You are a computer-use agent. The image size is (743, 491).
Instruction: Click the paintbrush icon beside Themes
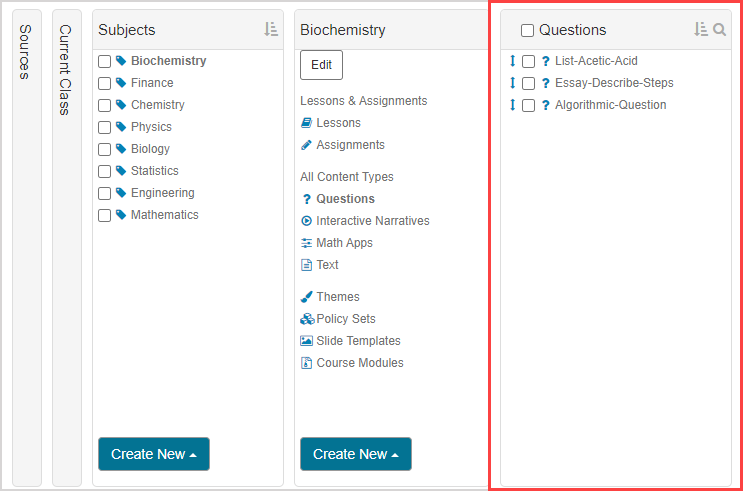click(307, 297)
